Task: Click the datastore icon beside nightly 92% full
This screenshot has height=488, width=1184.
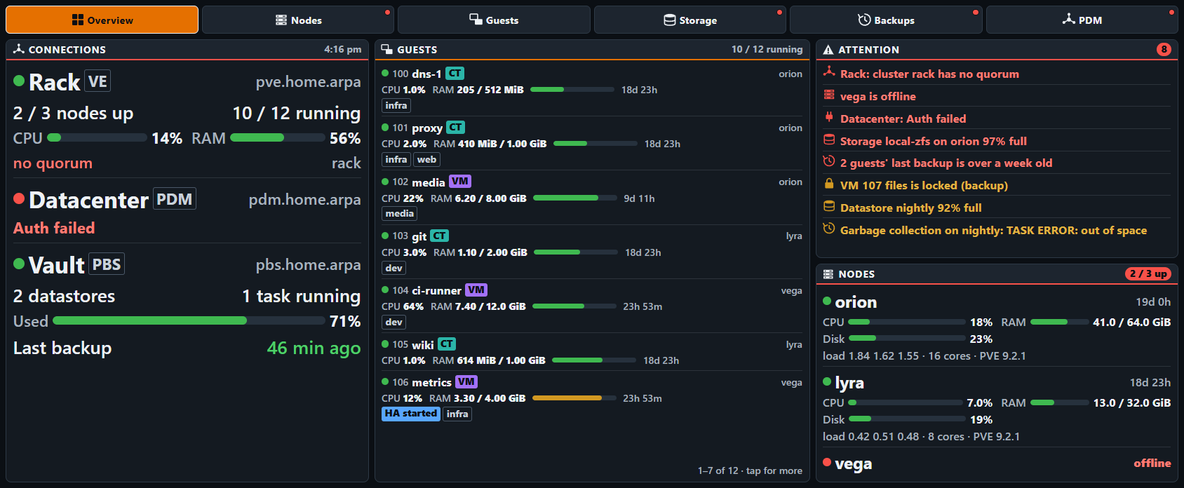Action: tap(828, 207)
